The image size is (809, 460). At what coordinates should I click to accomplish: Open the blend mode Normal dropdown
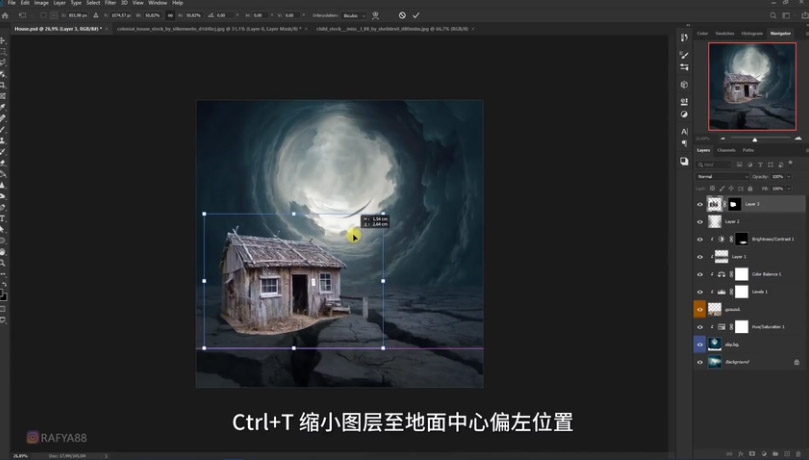coord(722,176)
